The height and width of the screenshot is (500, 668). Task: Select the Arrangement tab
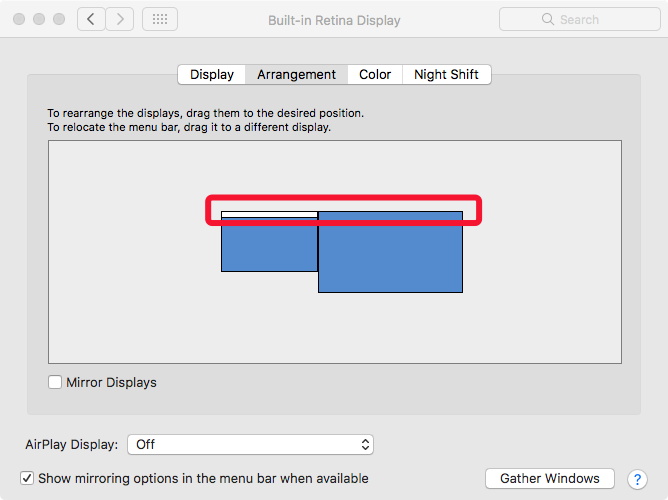pyautogui.click(x=297, y=75)
